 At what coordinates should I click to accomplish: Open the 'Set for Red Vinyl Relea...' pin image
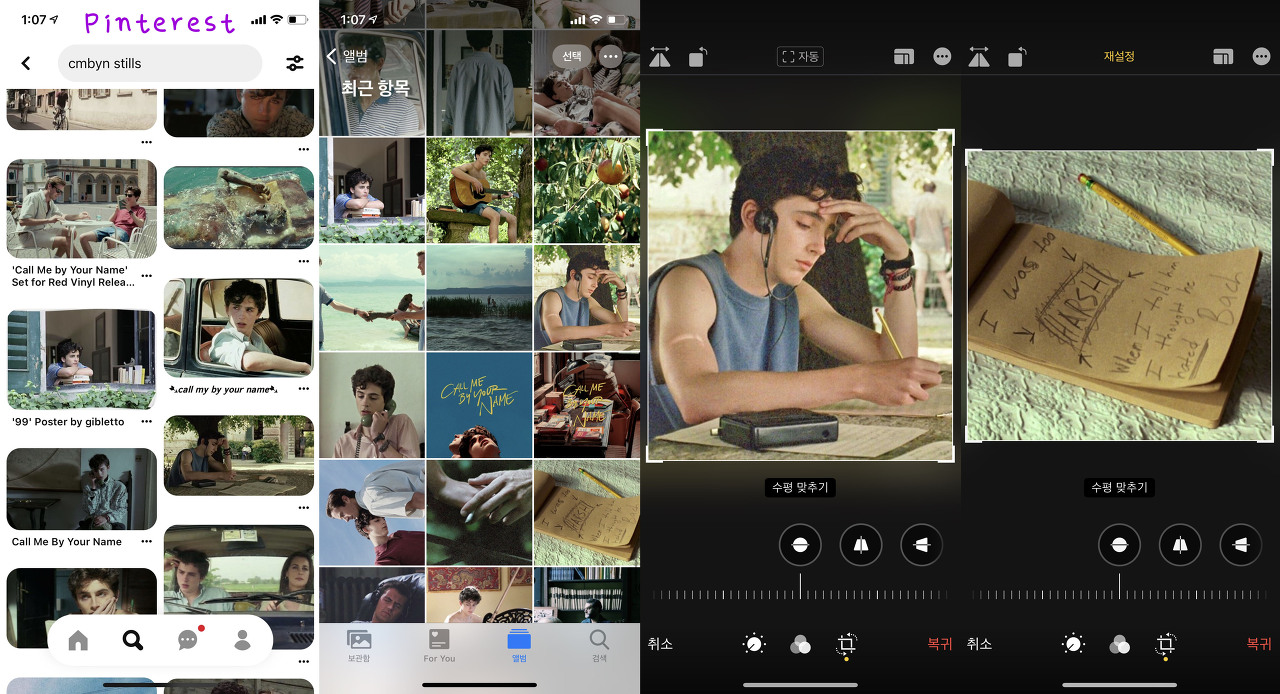82,208
